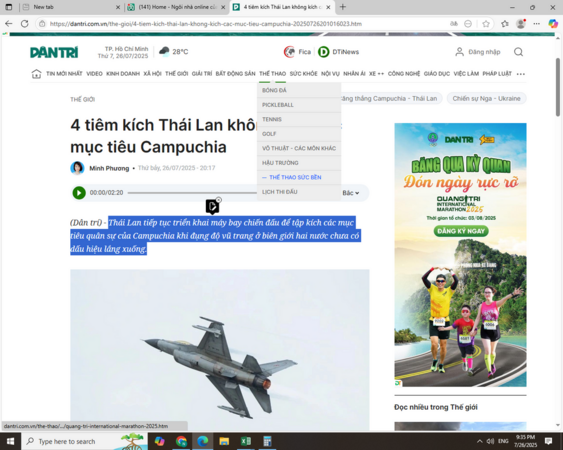Open fighter jet article image
Viewport: 563px width, 450px height.
click(x=220, y=350)
